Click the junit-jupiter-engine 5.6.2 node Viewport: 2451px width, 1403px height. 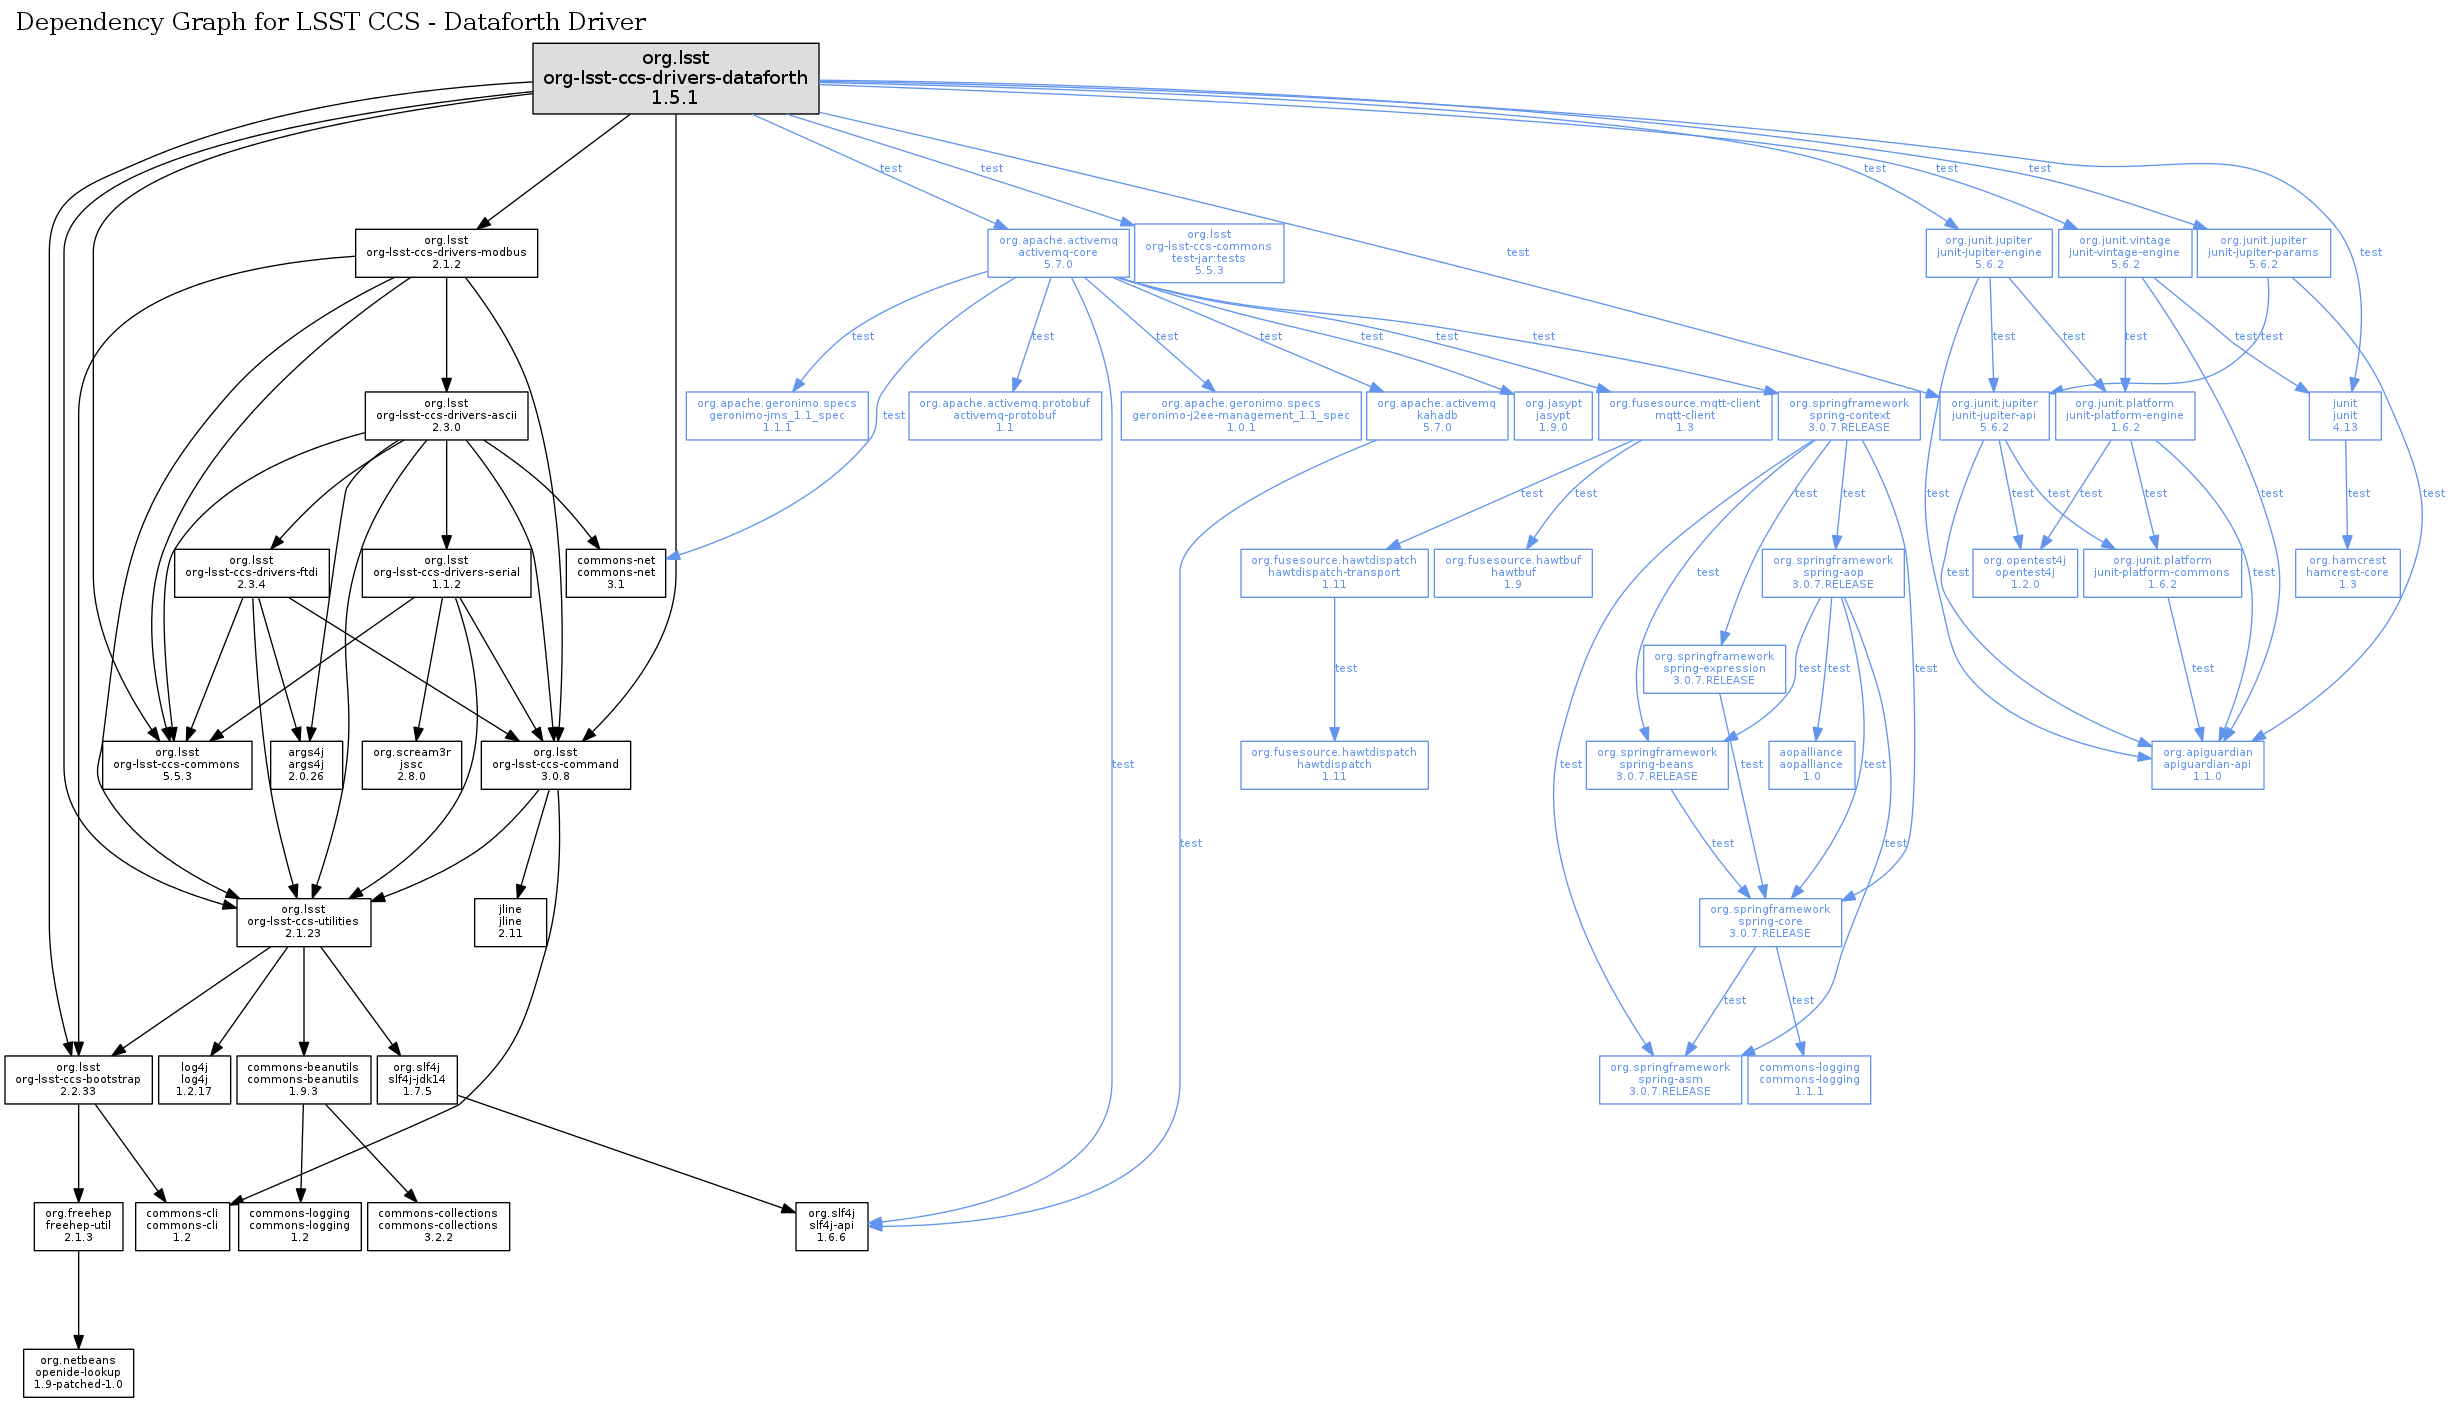coord(1988,253)
